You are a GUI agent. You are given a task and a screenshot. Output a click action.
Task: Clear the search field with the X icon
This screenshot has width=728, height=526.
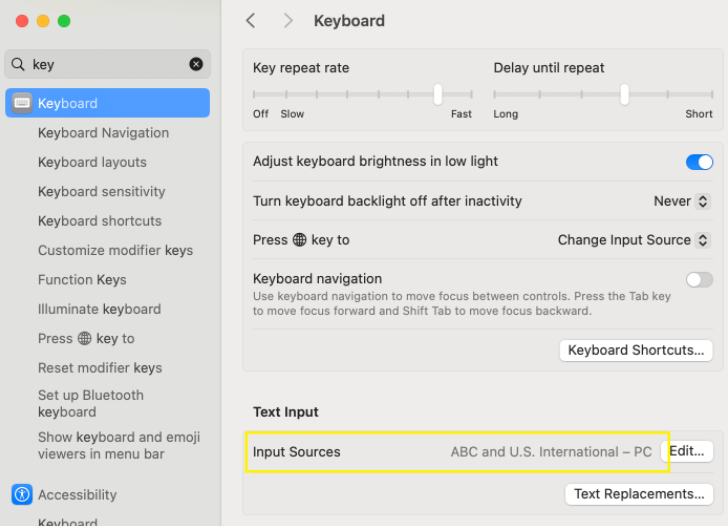tap(196, 64)
